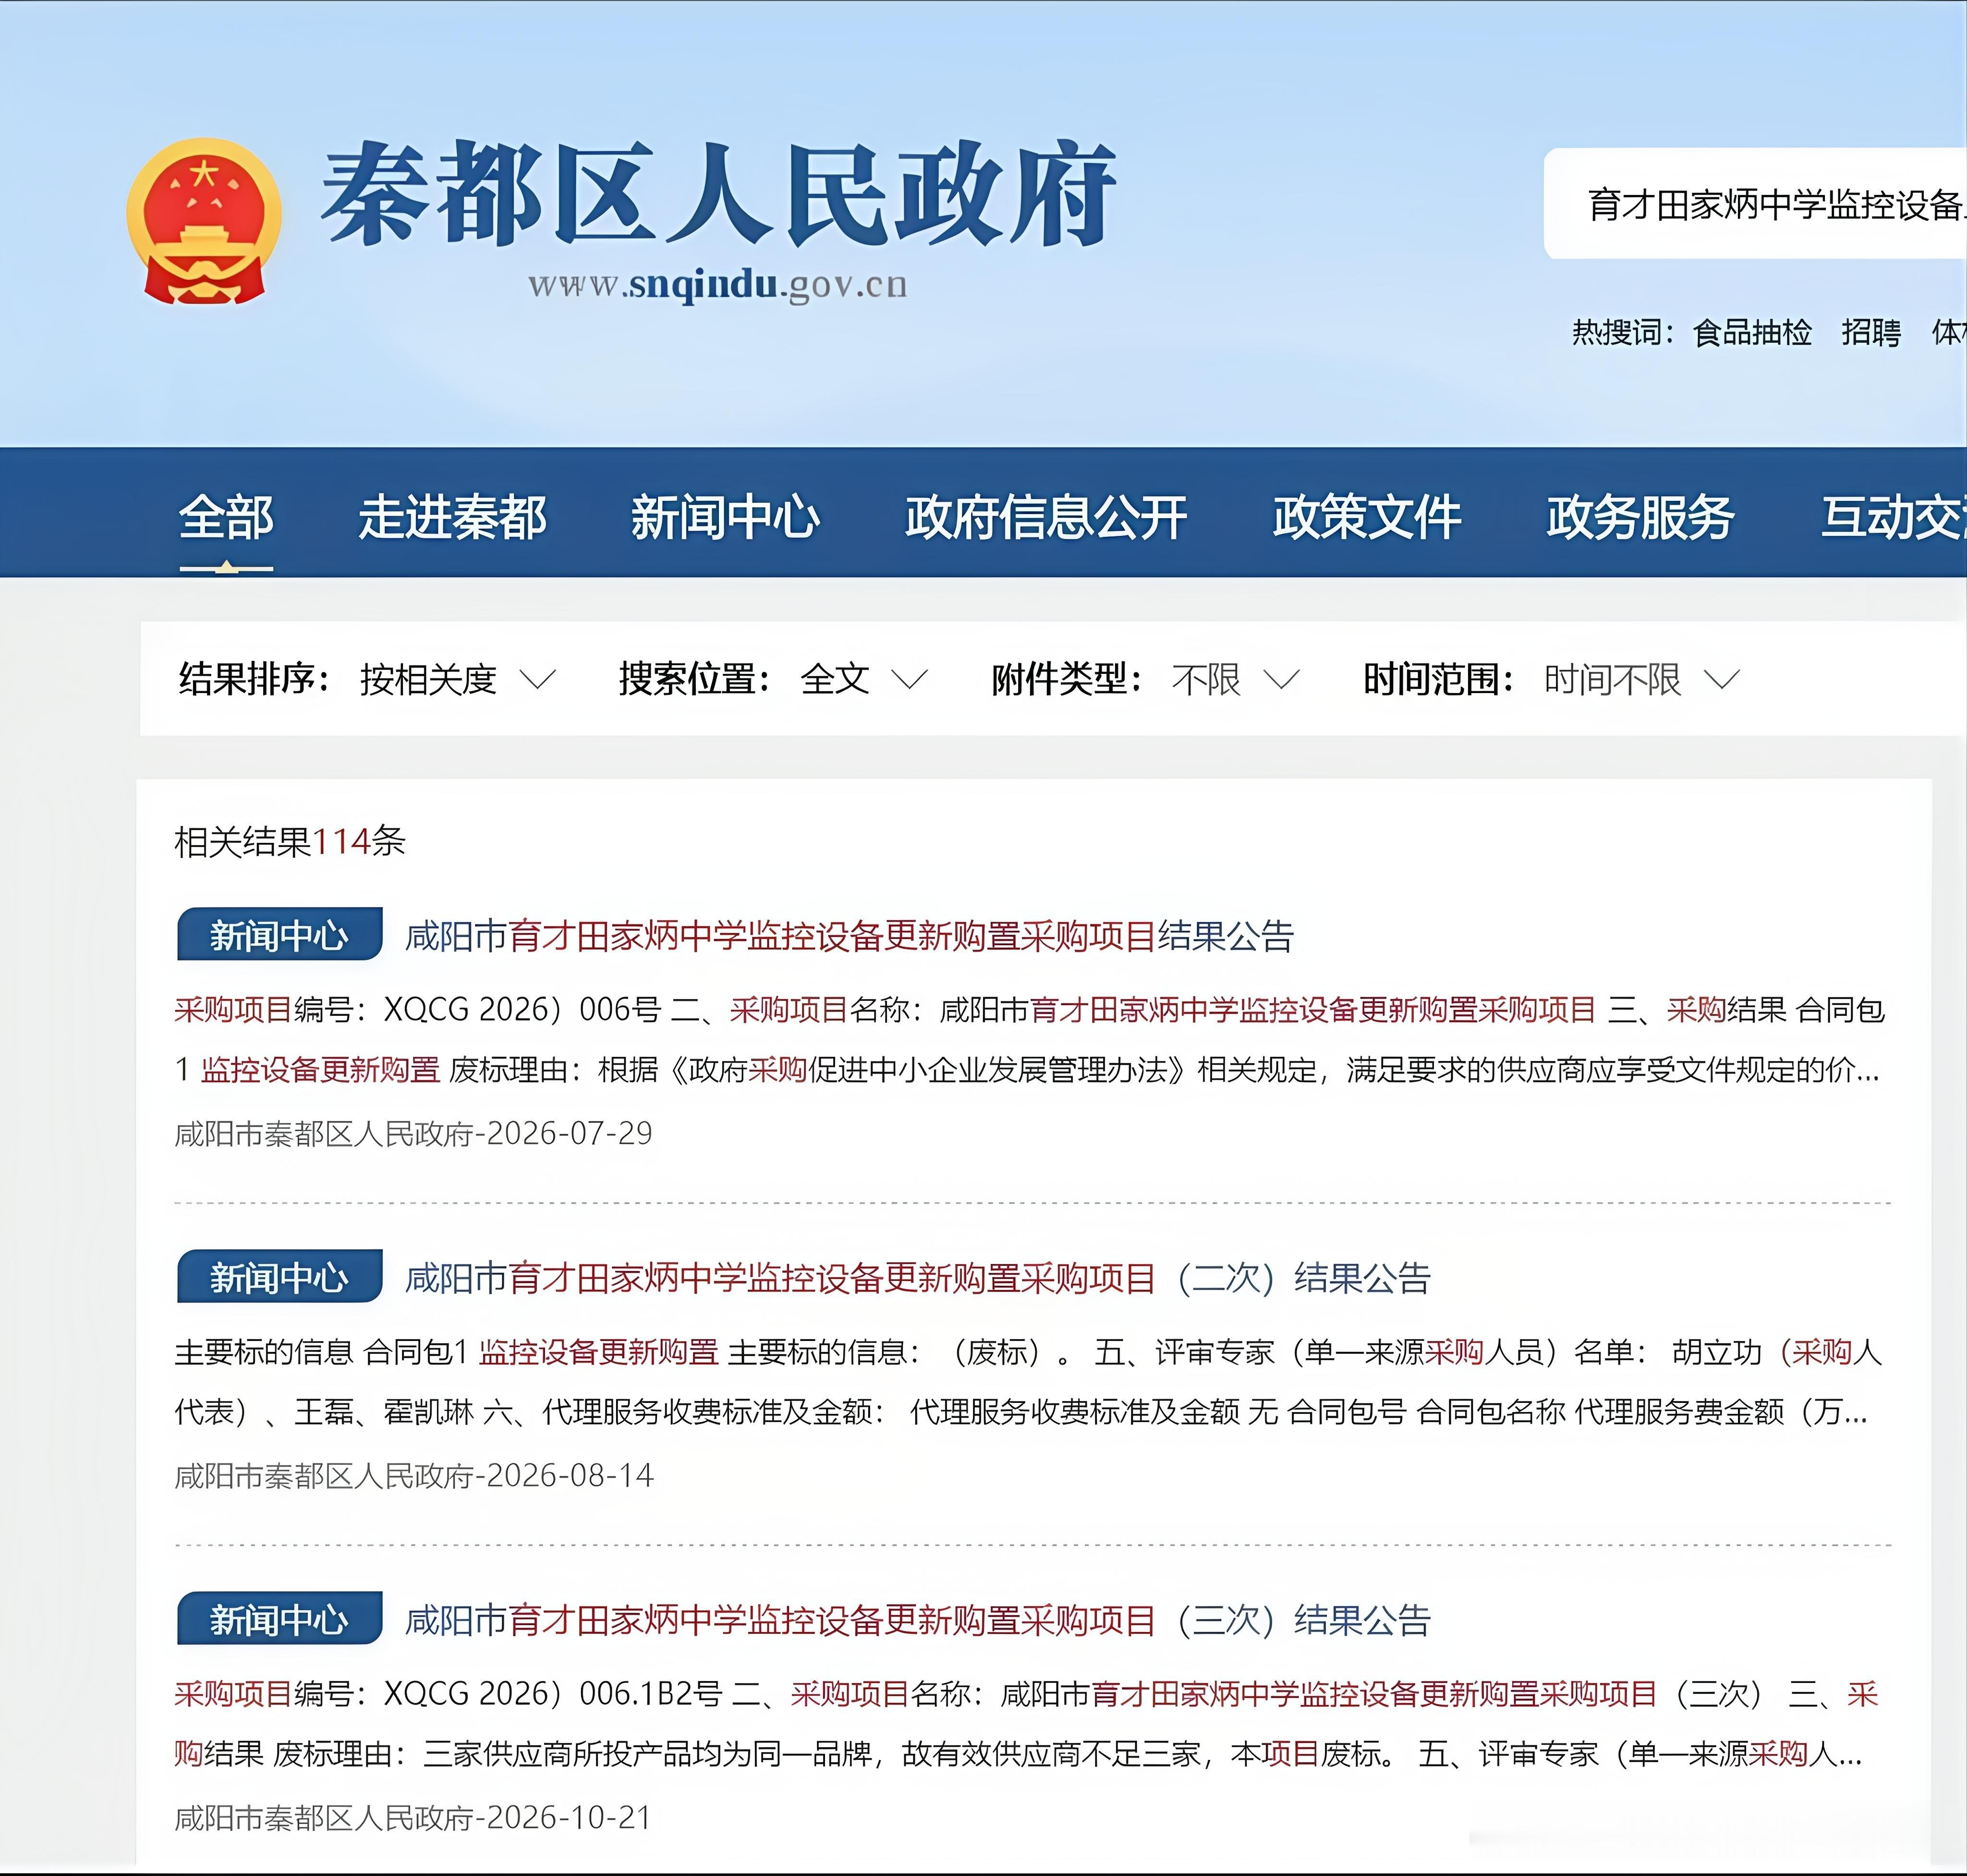Open the (二次) 结果公告 result title
This screenshot has height=1876, width=1967.
pyautogui.click(x=917, y=1278)
